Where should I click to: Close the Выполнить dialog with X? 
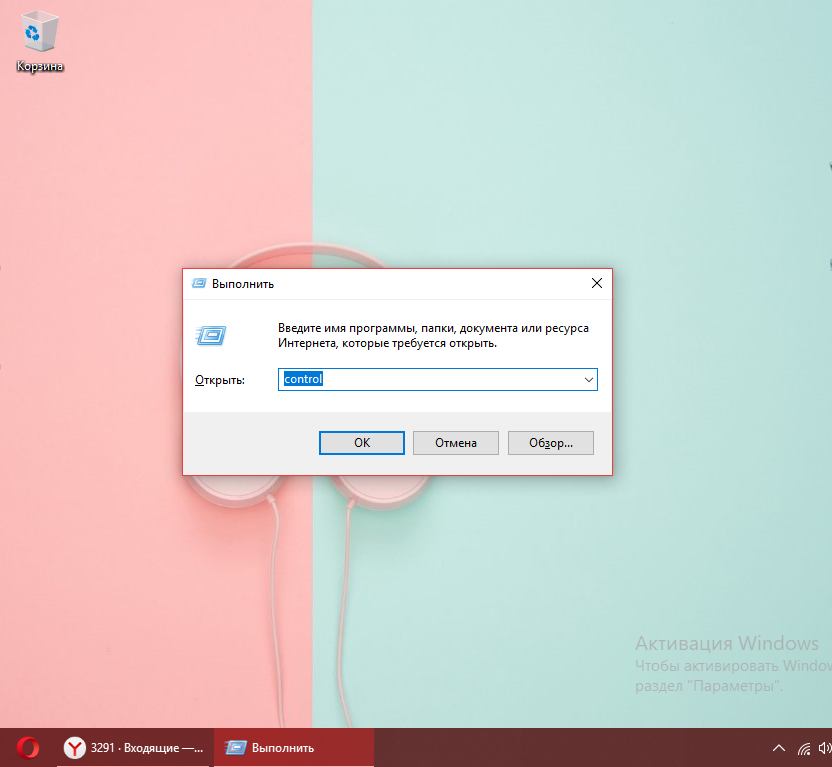pyautogui.click(x=597, y=283)
